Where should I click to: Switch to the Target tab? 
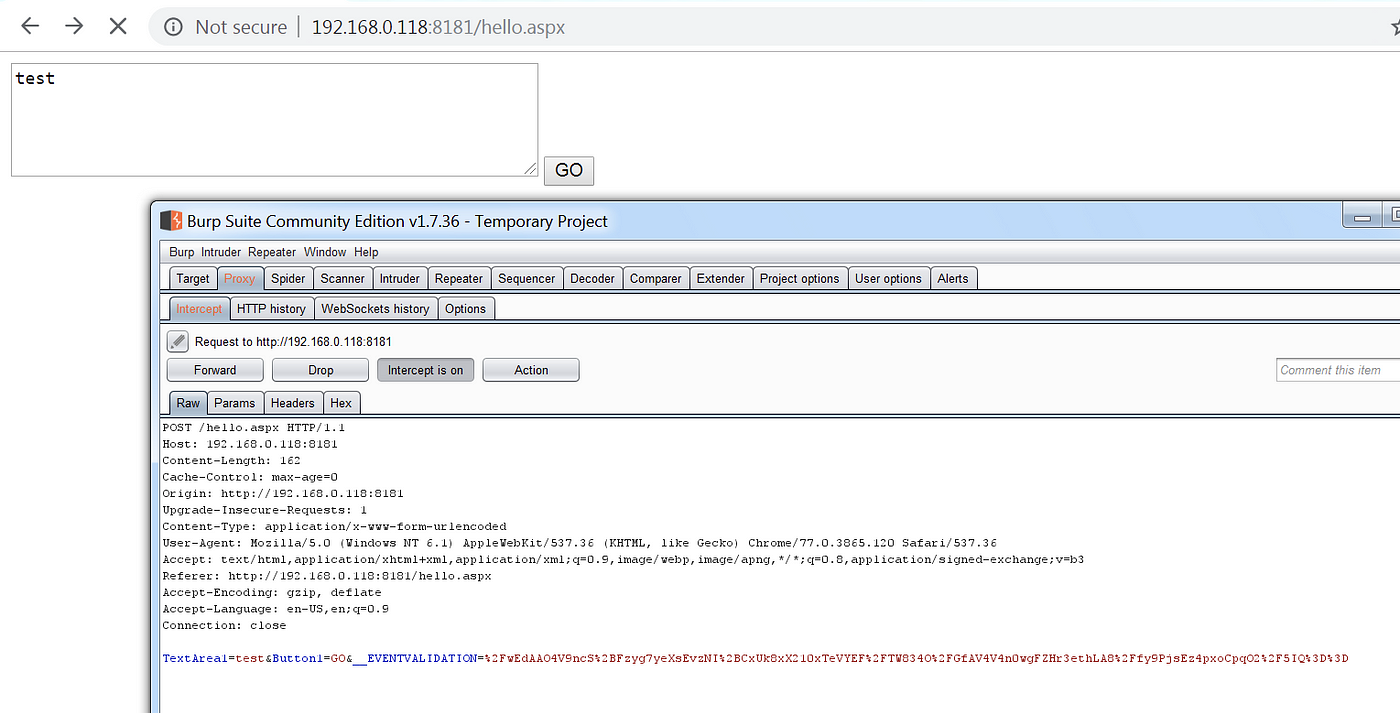pos(193,279)
